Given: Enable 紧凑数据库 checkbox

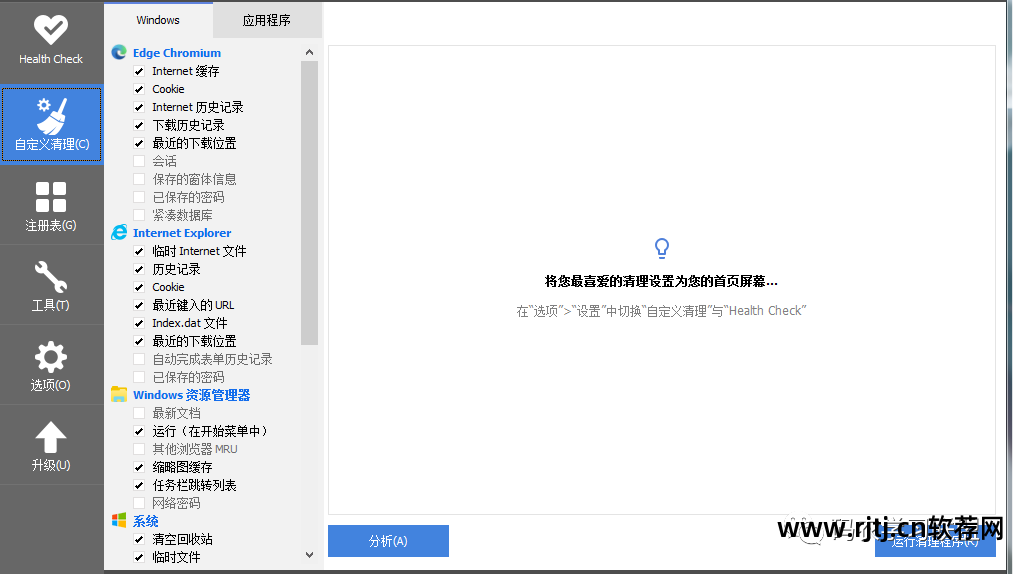Looking at the screenshot, I should 139,215.
